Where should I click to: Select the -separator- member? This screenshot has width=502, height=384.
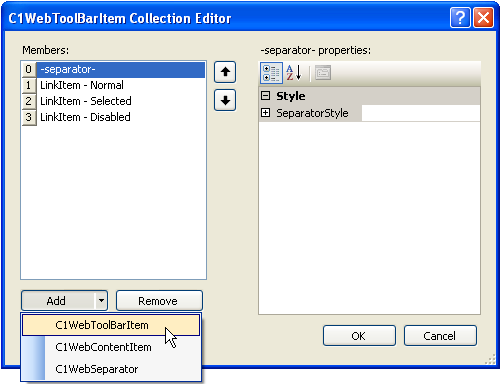[121, 69]
